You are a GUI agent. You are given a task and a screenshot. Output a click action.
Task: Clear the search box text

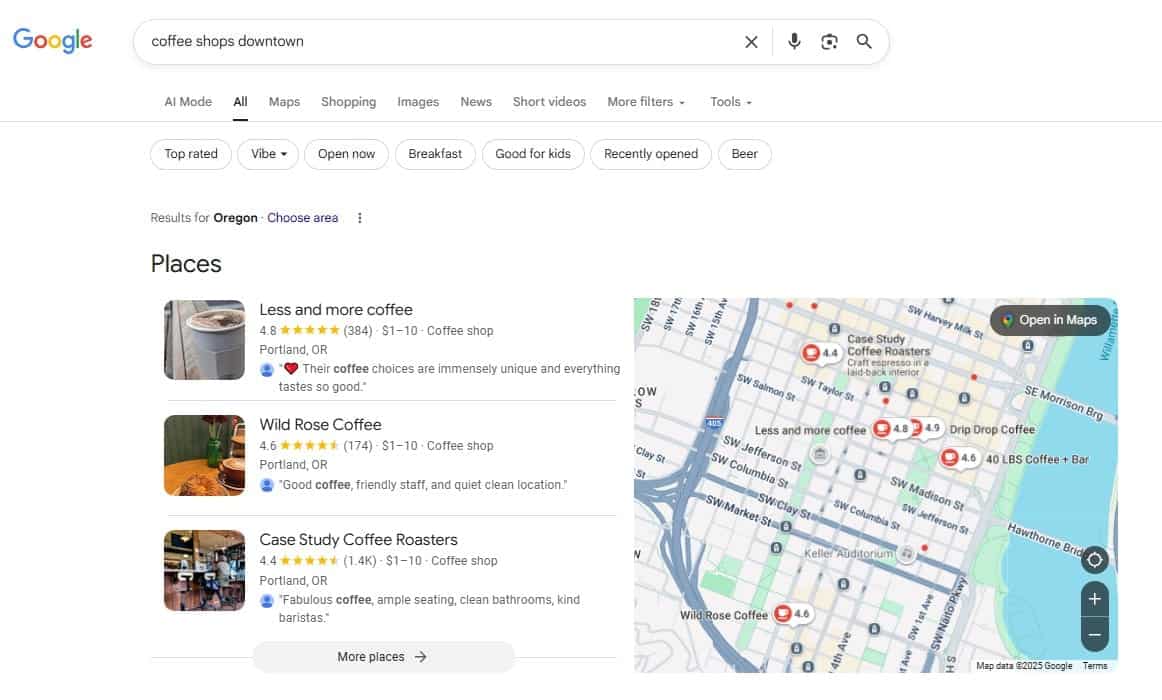pos(751,42)
